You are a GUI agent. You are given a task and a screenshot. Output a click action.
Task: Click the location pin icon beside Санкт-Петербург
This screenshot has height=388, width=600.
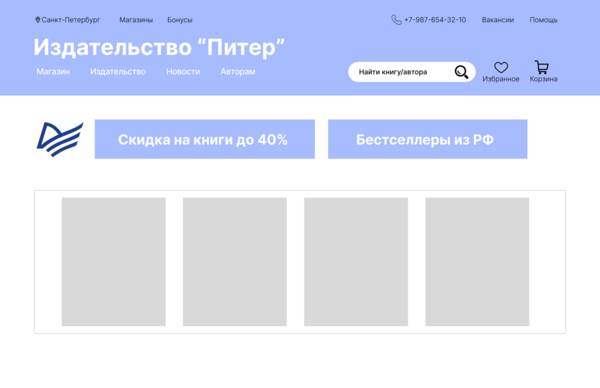(x=38, y=20)
